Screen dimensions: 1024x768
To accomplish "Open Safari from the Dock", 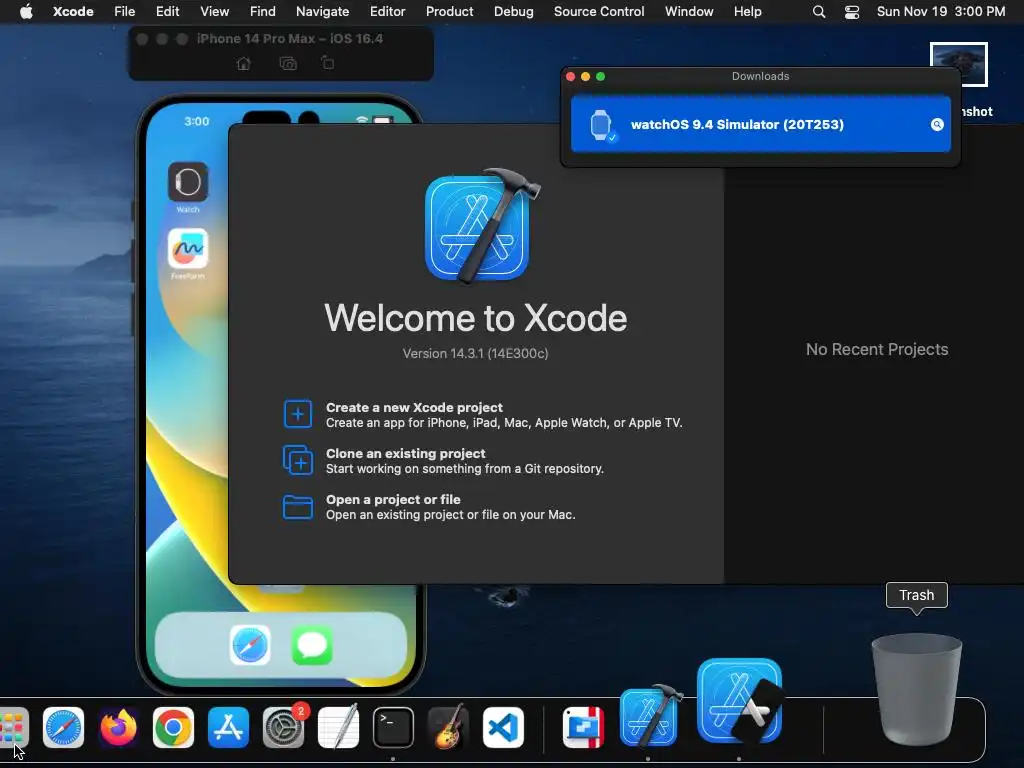I will (x=63, y=727).
